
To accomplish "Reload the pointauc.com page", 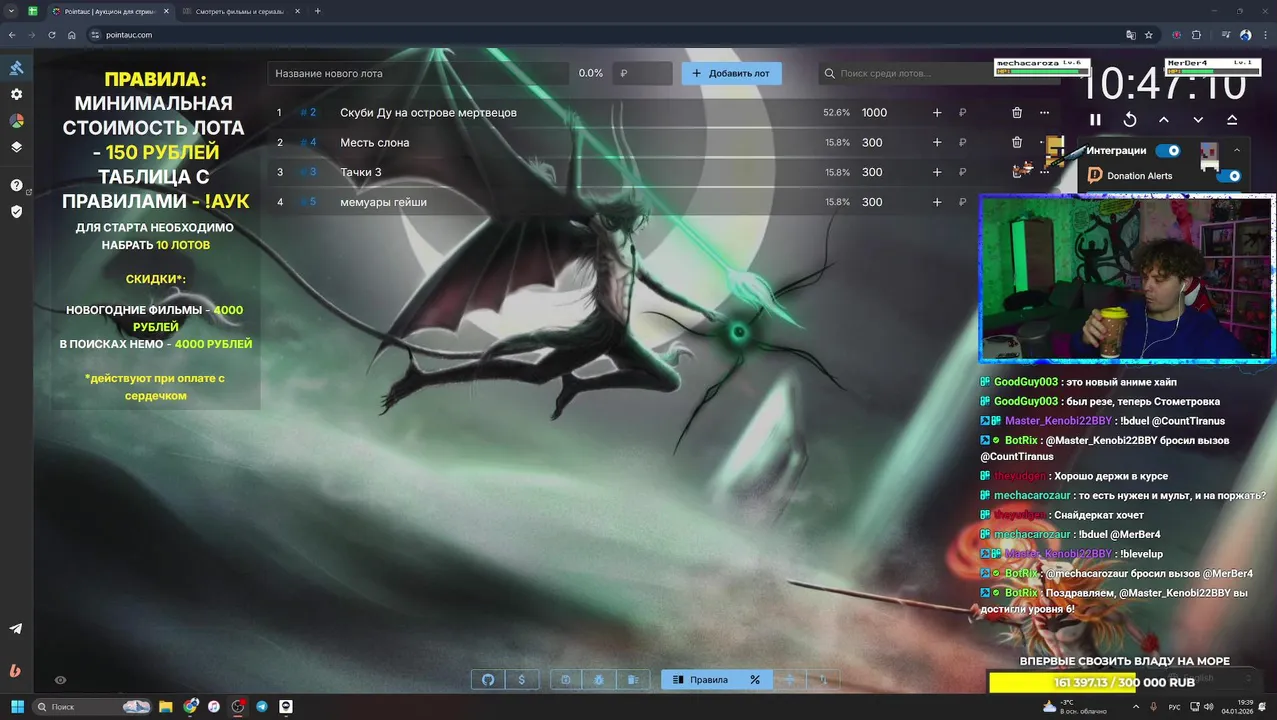I will click(x=52, y=35).
